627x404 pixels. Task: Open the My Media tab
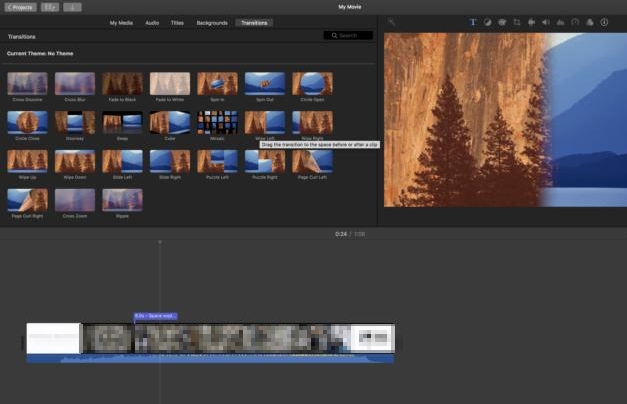pos(121,23)
